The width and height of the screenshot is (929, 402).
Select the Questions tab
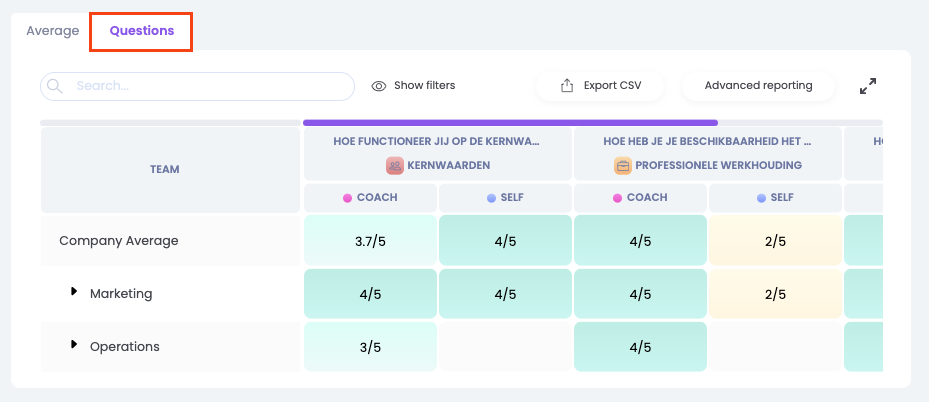(x=142, y=31)
